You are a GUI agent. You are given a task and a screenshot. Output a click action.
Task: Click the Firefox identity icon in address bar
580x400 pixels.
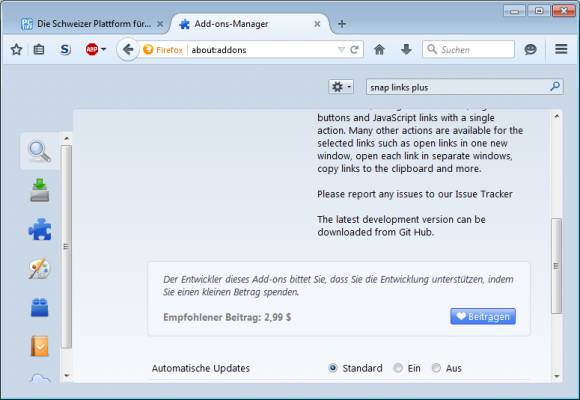click(x=148, y=49)
